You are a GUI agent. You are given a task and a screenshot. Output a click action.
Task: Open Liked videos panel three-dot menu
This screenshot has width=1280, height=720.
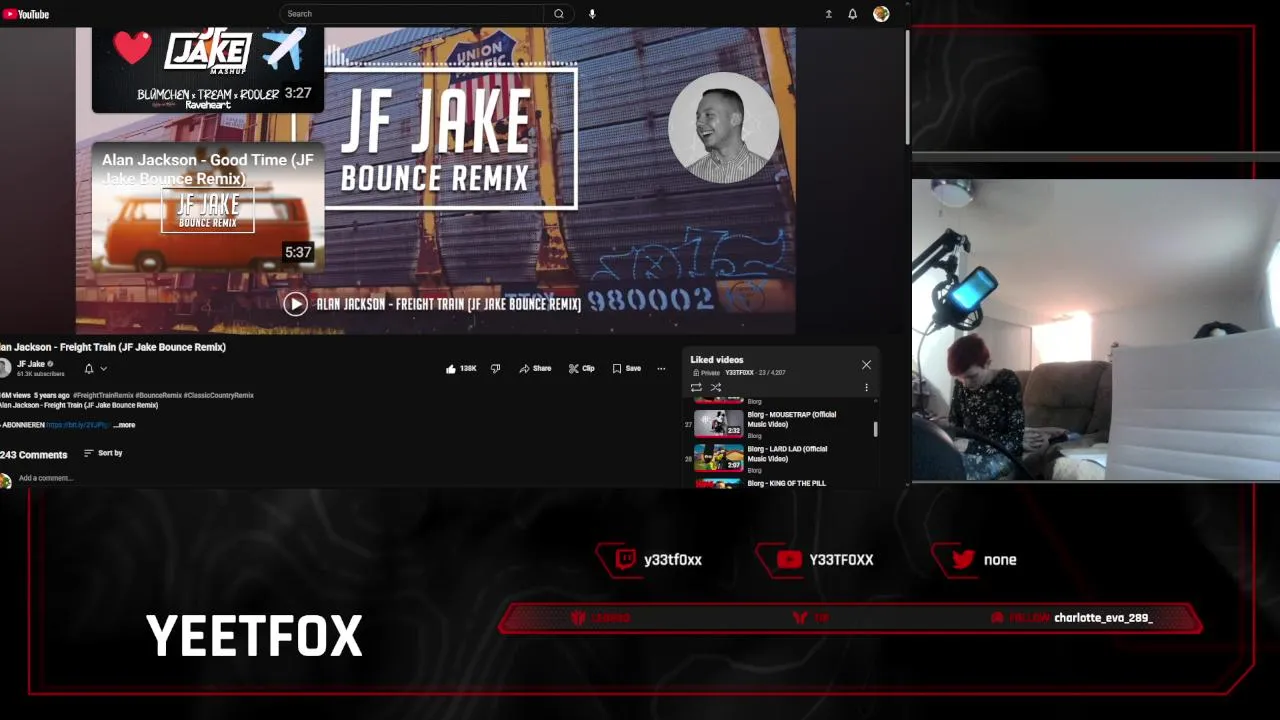click(866, 388)
